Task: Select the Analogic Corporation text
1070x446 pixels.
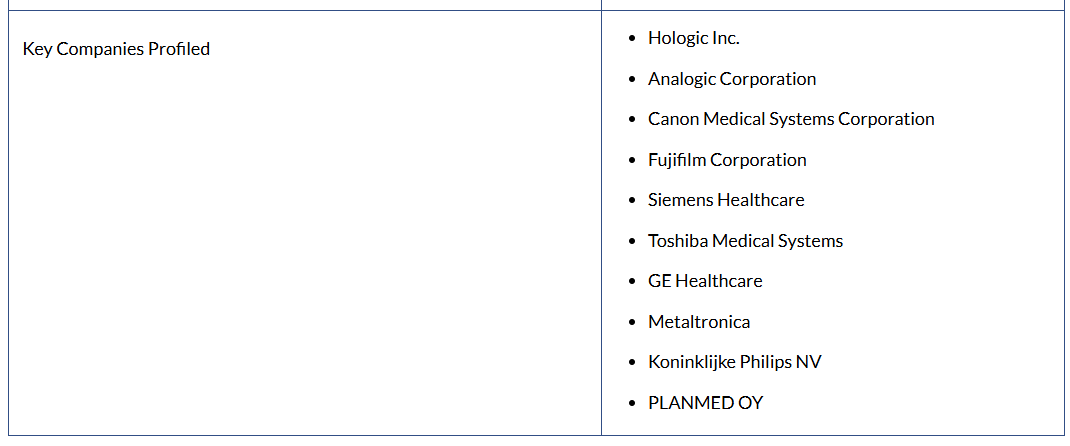Action: tap(732, 79)
